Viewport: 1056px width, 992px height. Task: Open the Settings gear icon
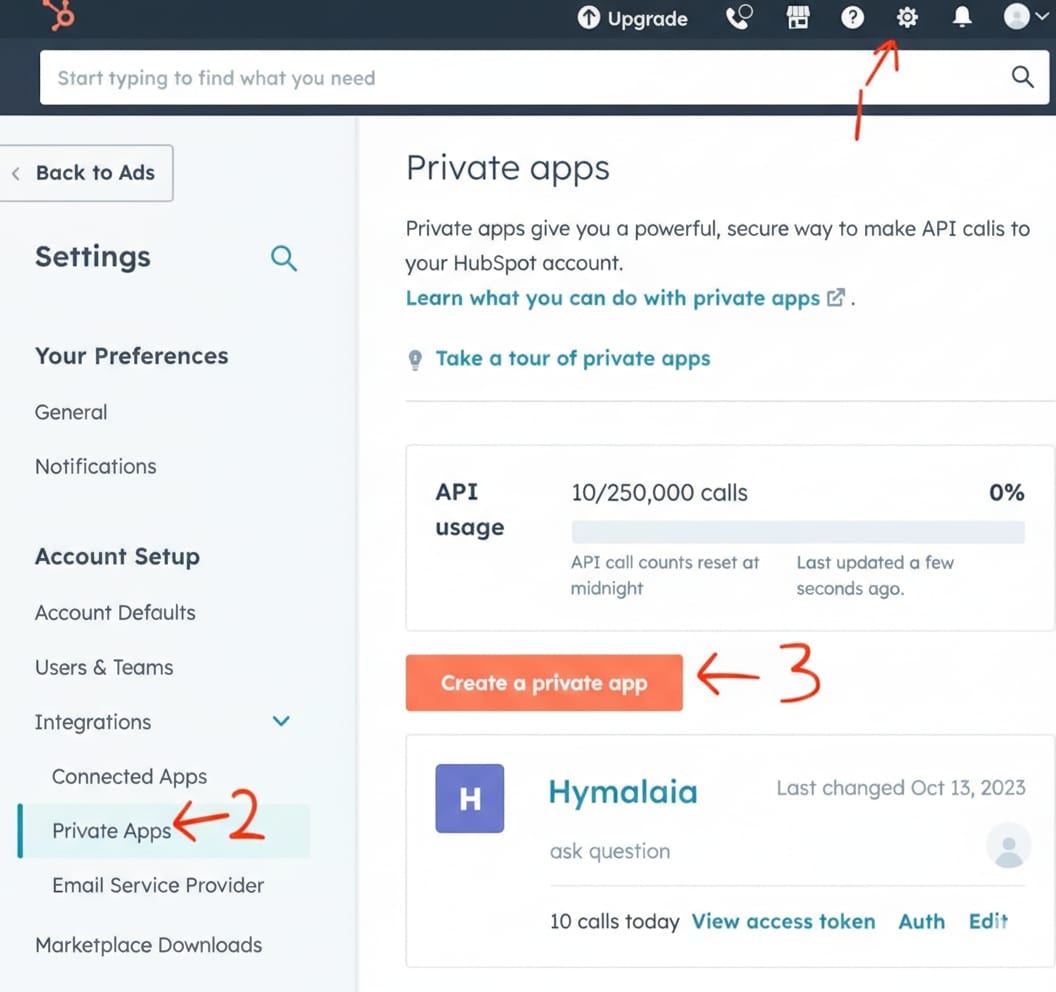(x=906, y=18)
